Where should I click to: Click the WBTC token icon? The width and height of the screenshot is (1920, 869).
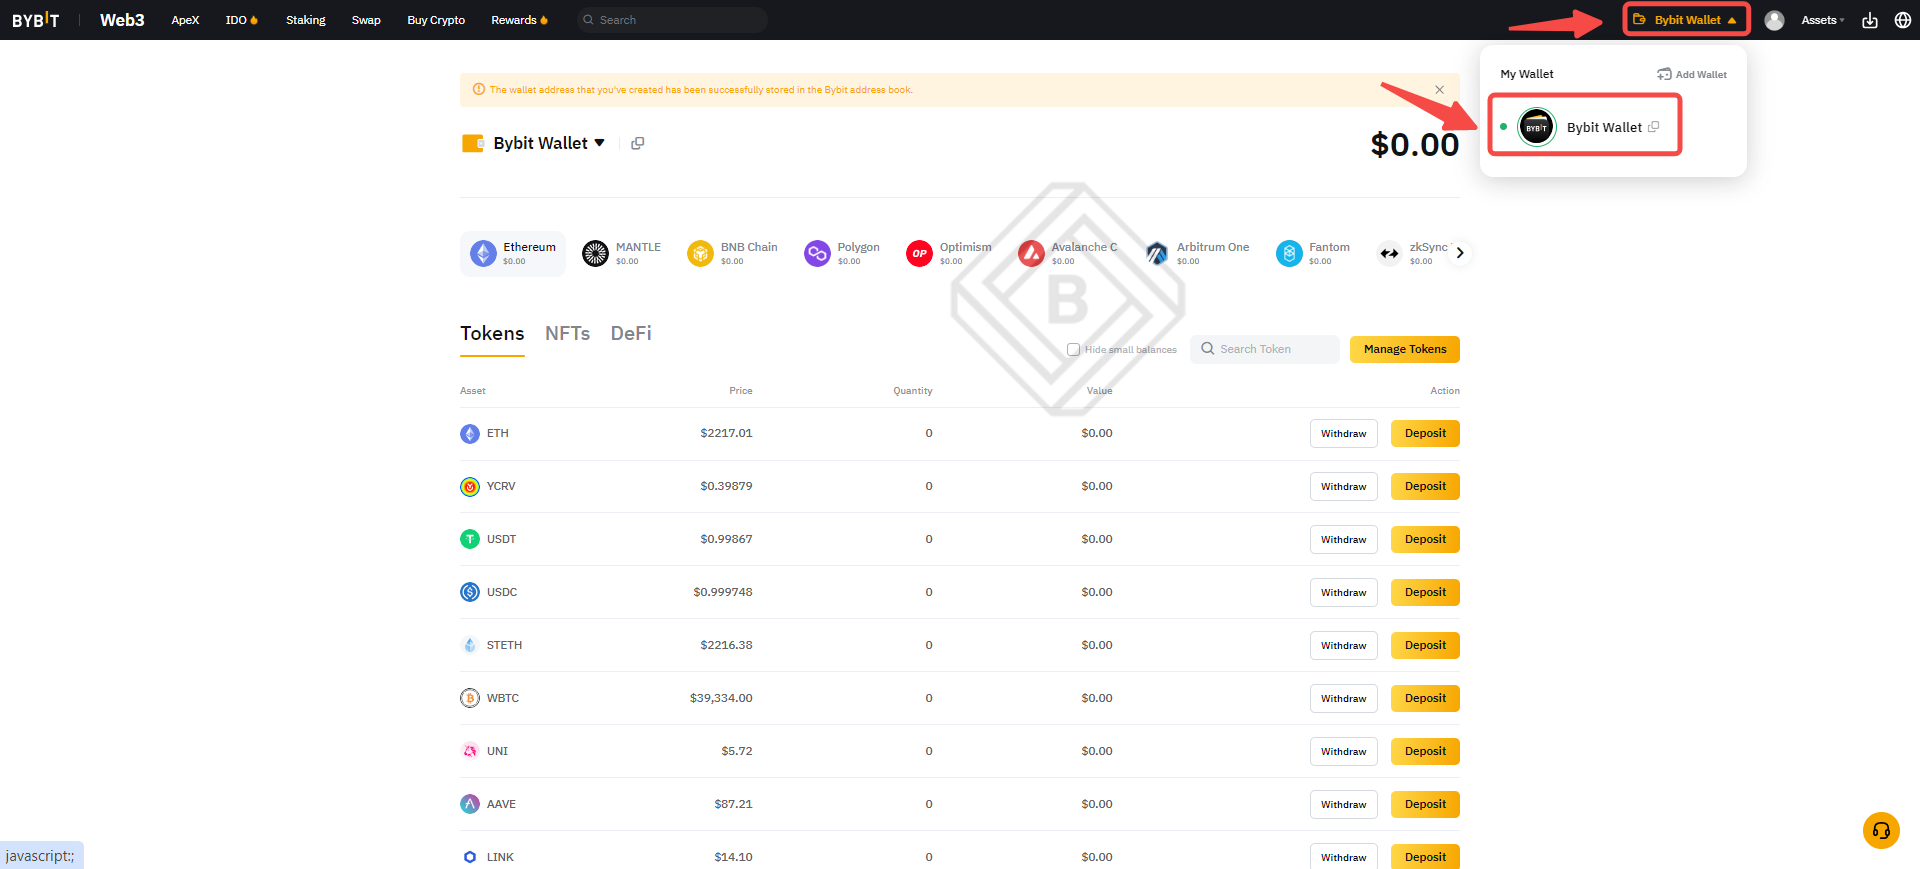pyautogui.click(x=470, y=698)
